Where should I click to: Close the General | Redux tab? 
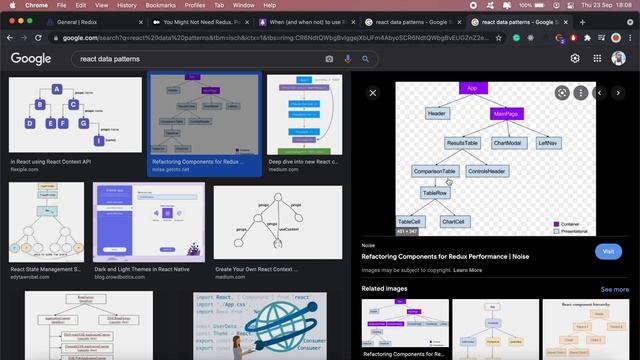(141, 22)
